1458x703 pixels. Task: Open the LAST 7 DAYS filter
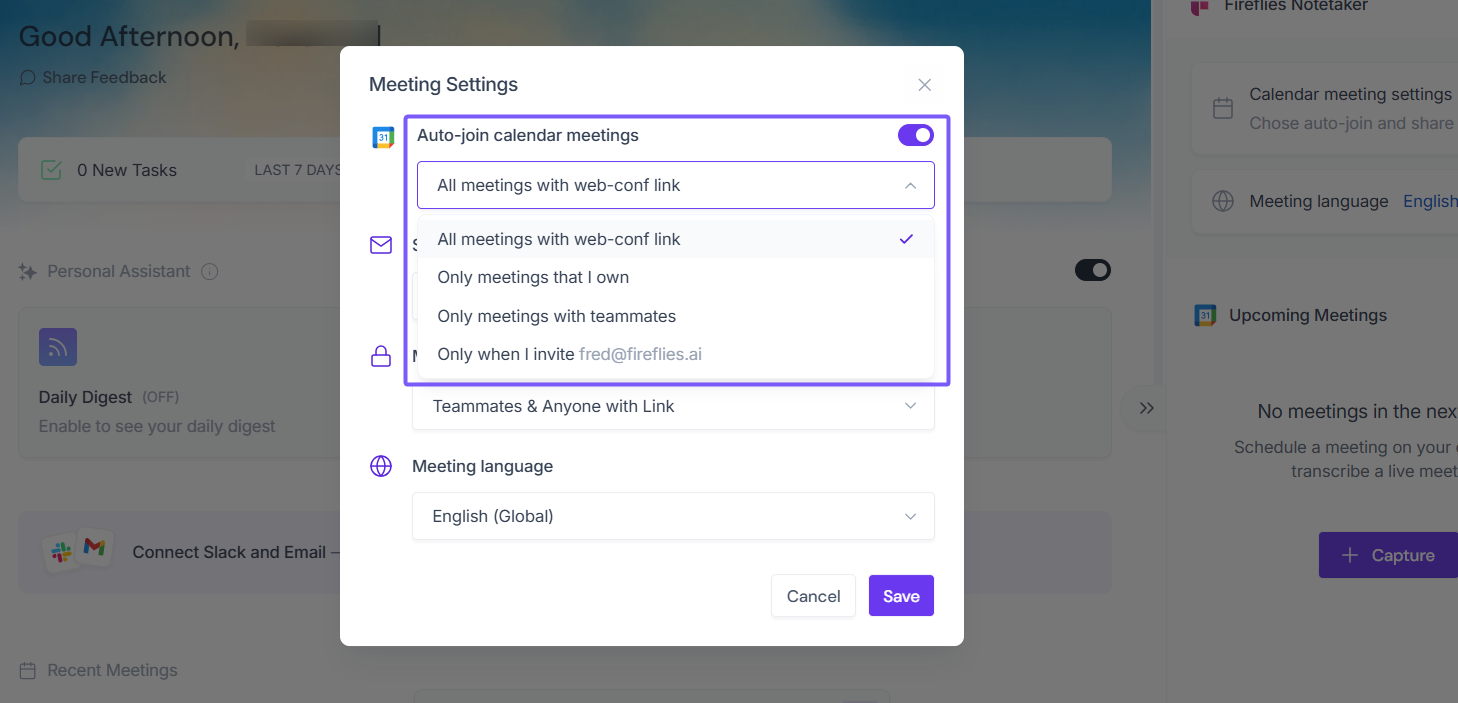pos(297,170)
